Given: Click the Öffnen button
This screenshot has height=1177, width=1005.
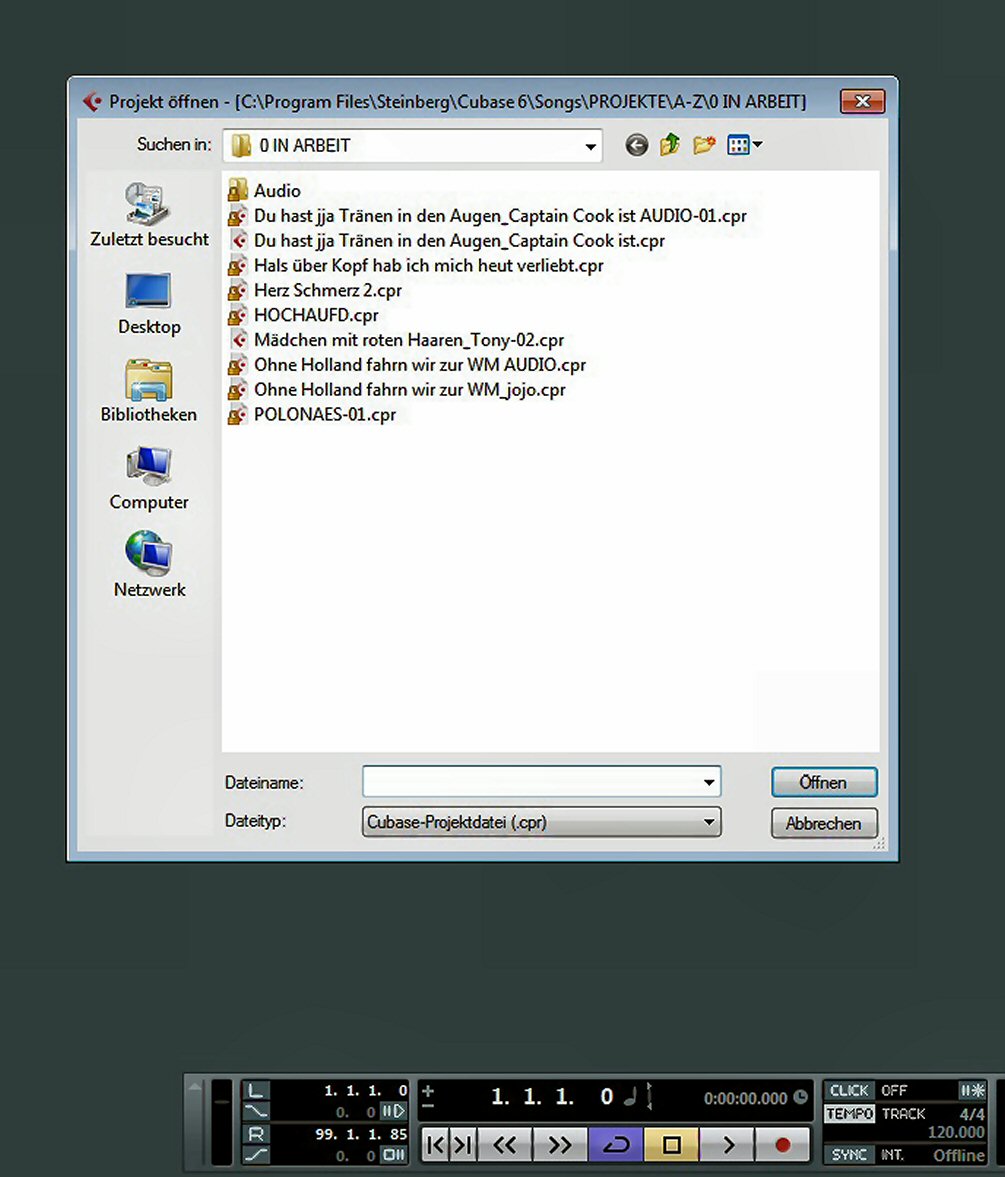Looking at the screenshot, I should coord(823,782).
